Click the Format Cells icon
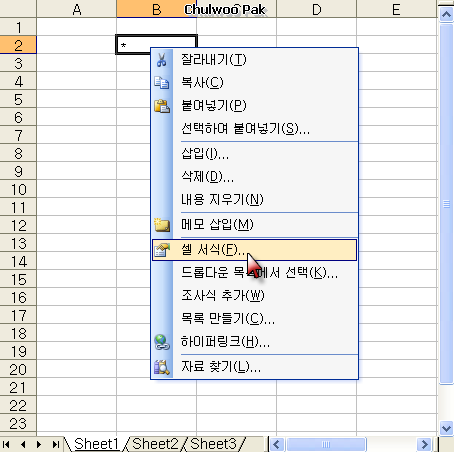The image size is (454, 452). click(x=162, y=250)
